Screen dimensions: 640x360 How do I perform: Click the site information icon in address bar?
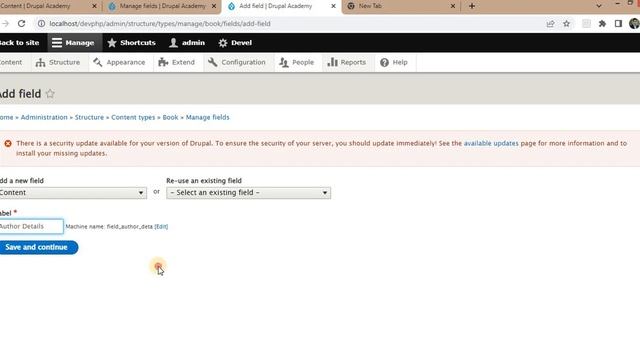[41, 24]
